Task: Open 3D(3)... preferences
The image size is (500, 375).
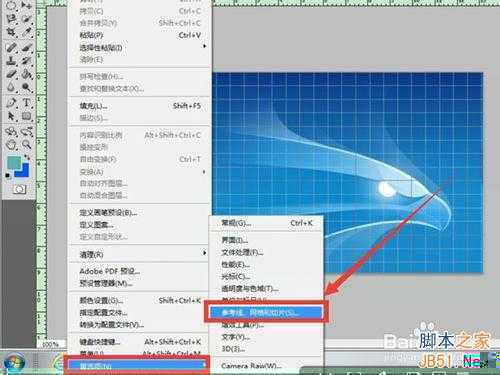Action: 266,349
